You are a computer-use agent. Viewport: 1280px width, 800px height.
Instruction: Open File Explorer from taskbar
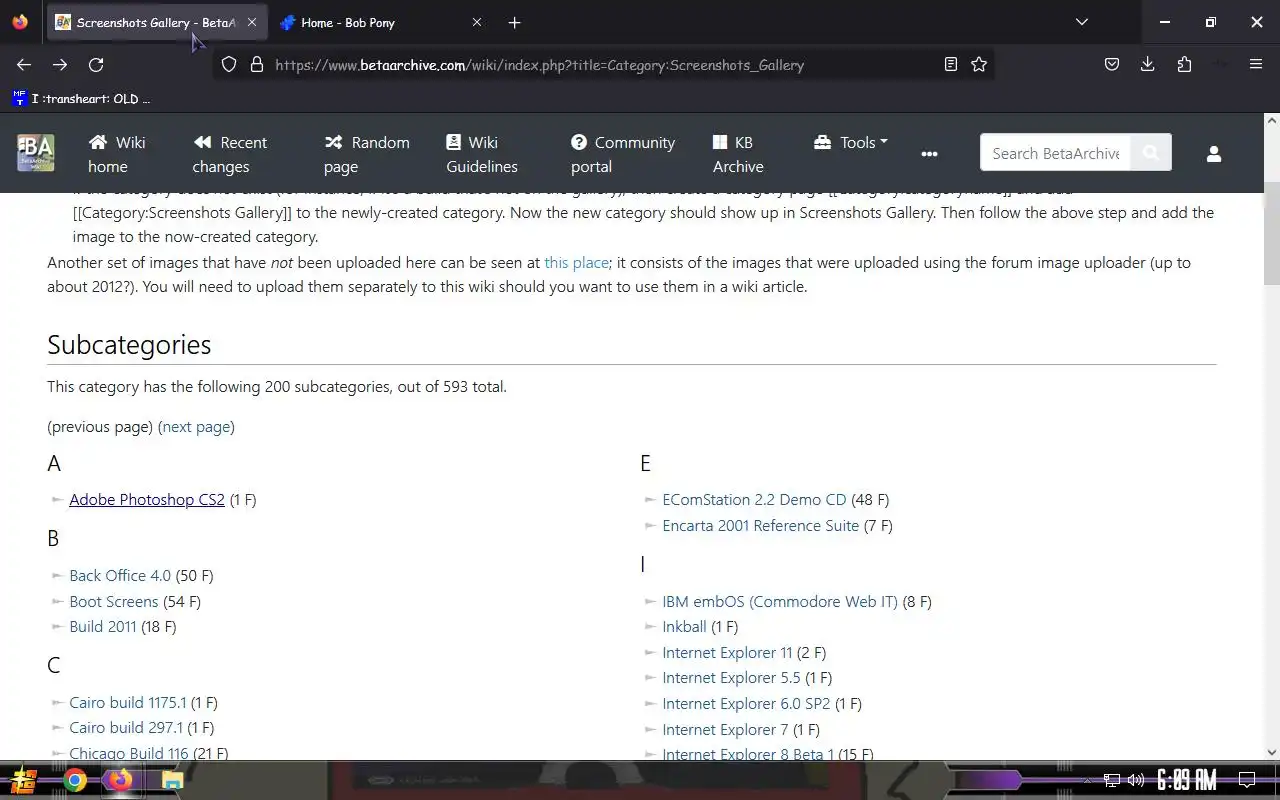coord(172,780)
